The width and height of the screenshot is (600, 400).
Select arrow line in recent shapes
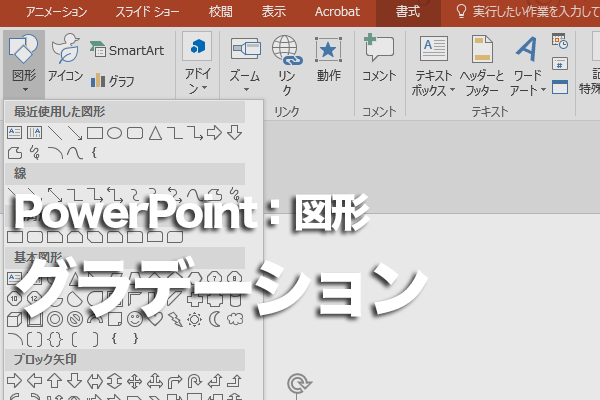(75, 133)
